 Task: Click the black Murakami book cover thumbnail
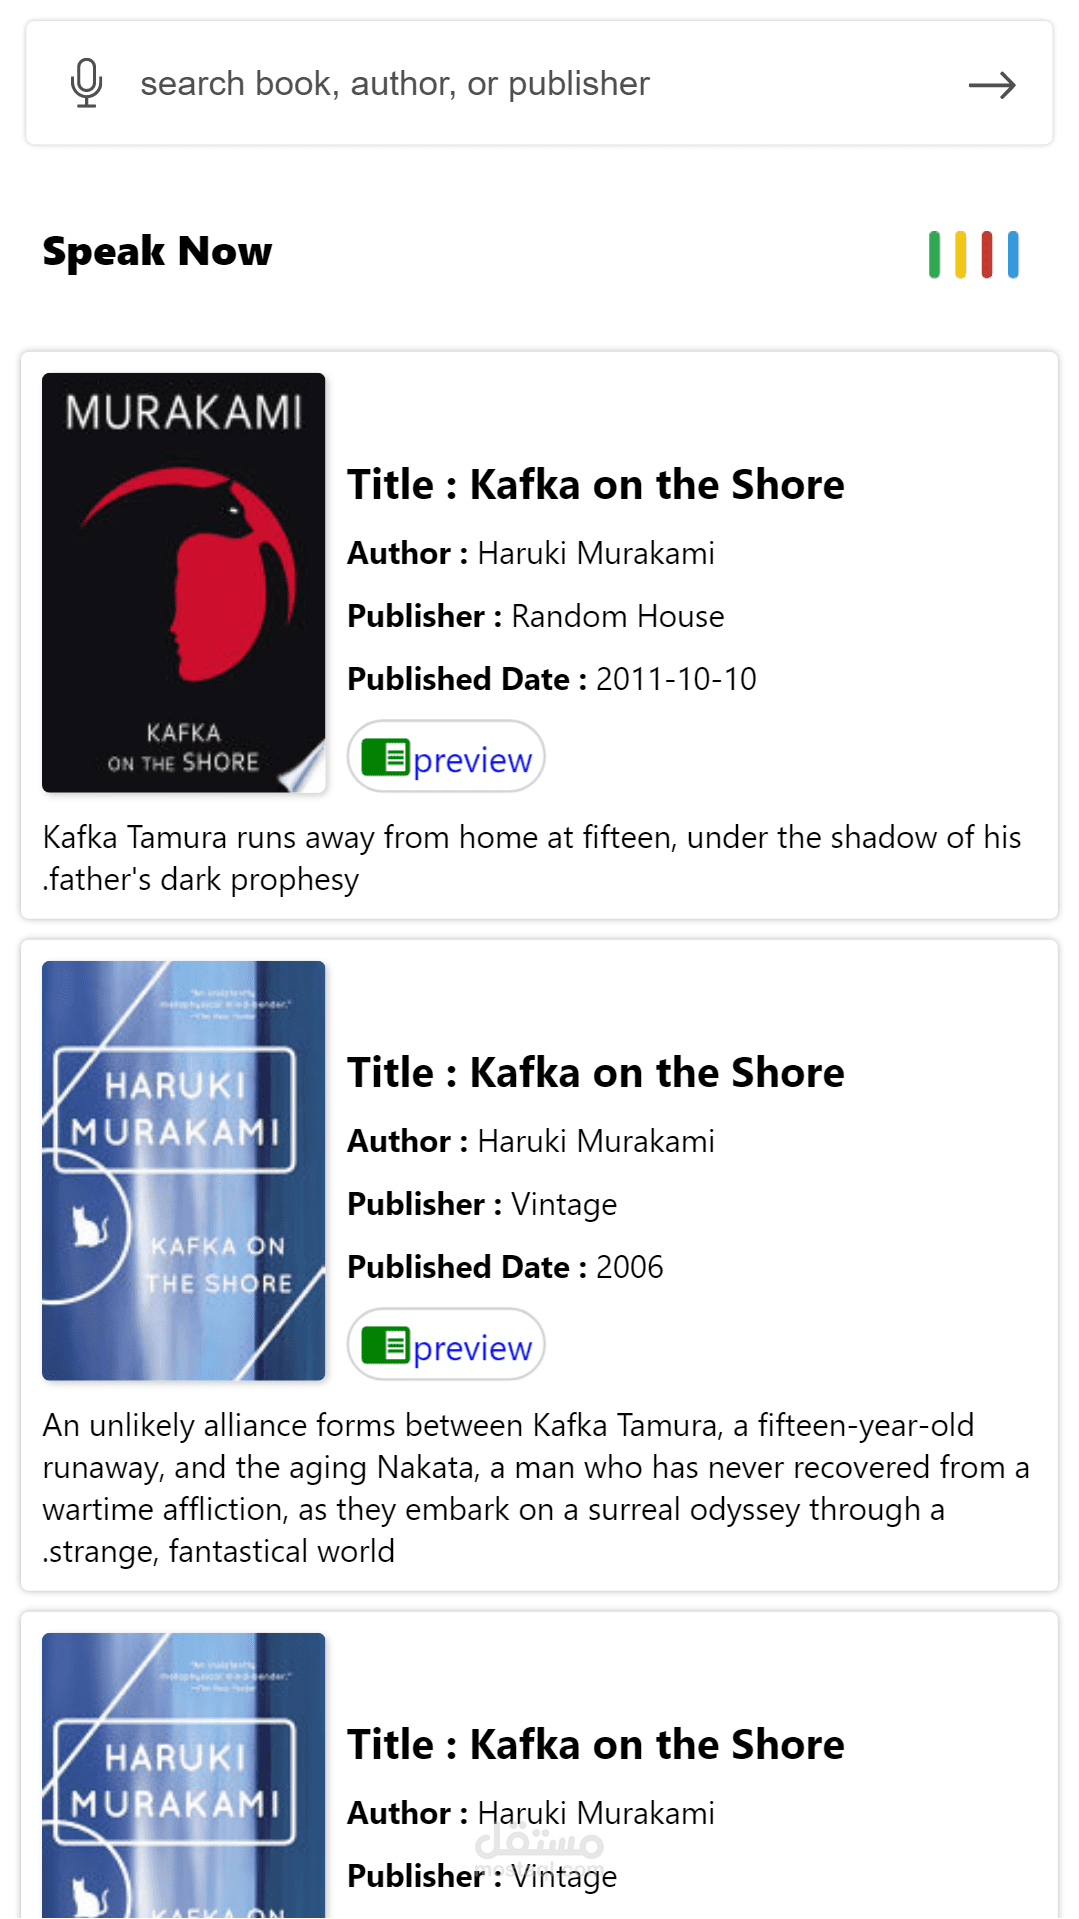click(x=184, y=583)
